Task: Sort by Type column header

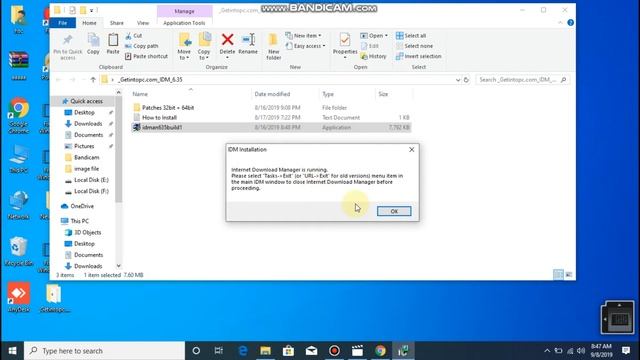Action: [x=328, y=94]
